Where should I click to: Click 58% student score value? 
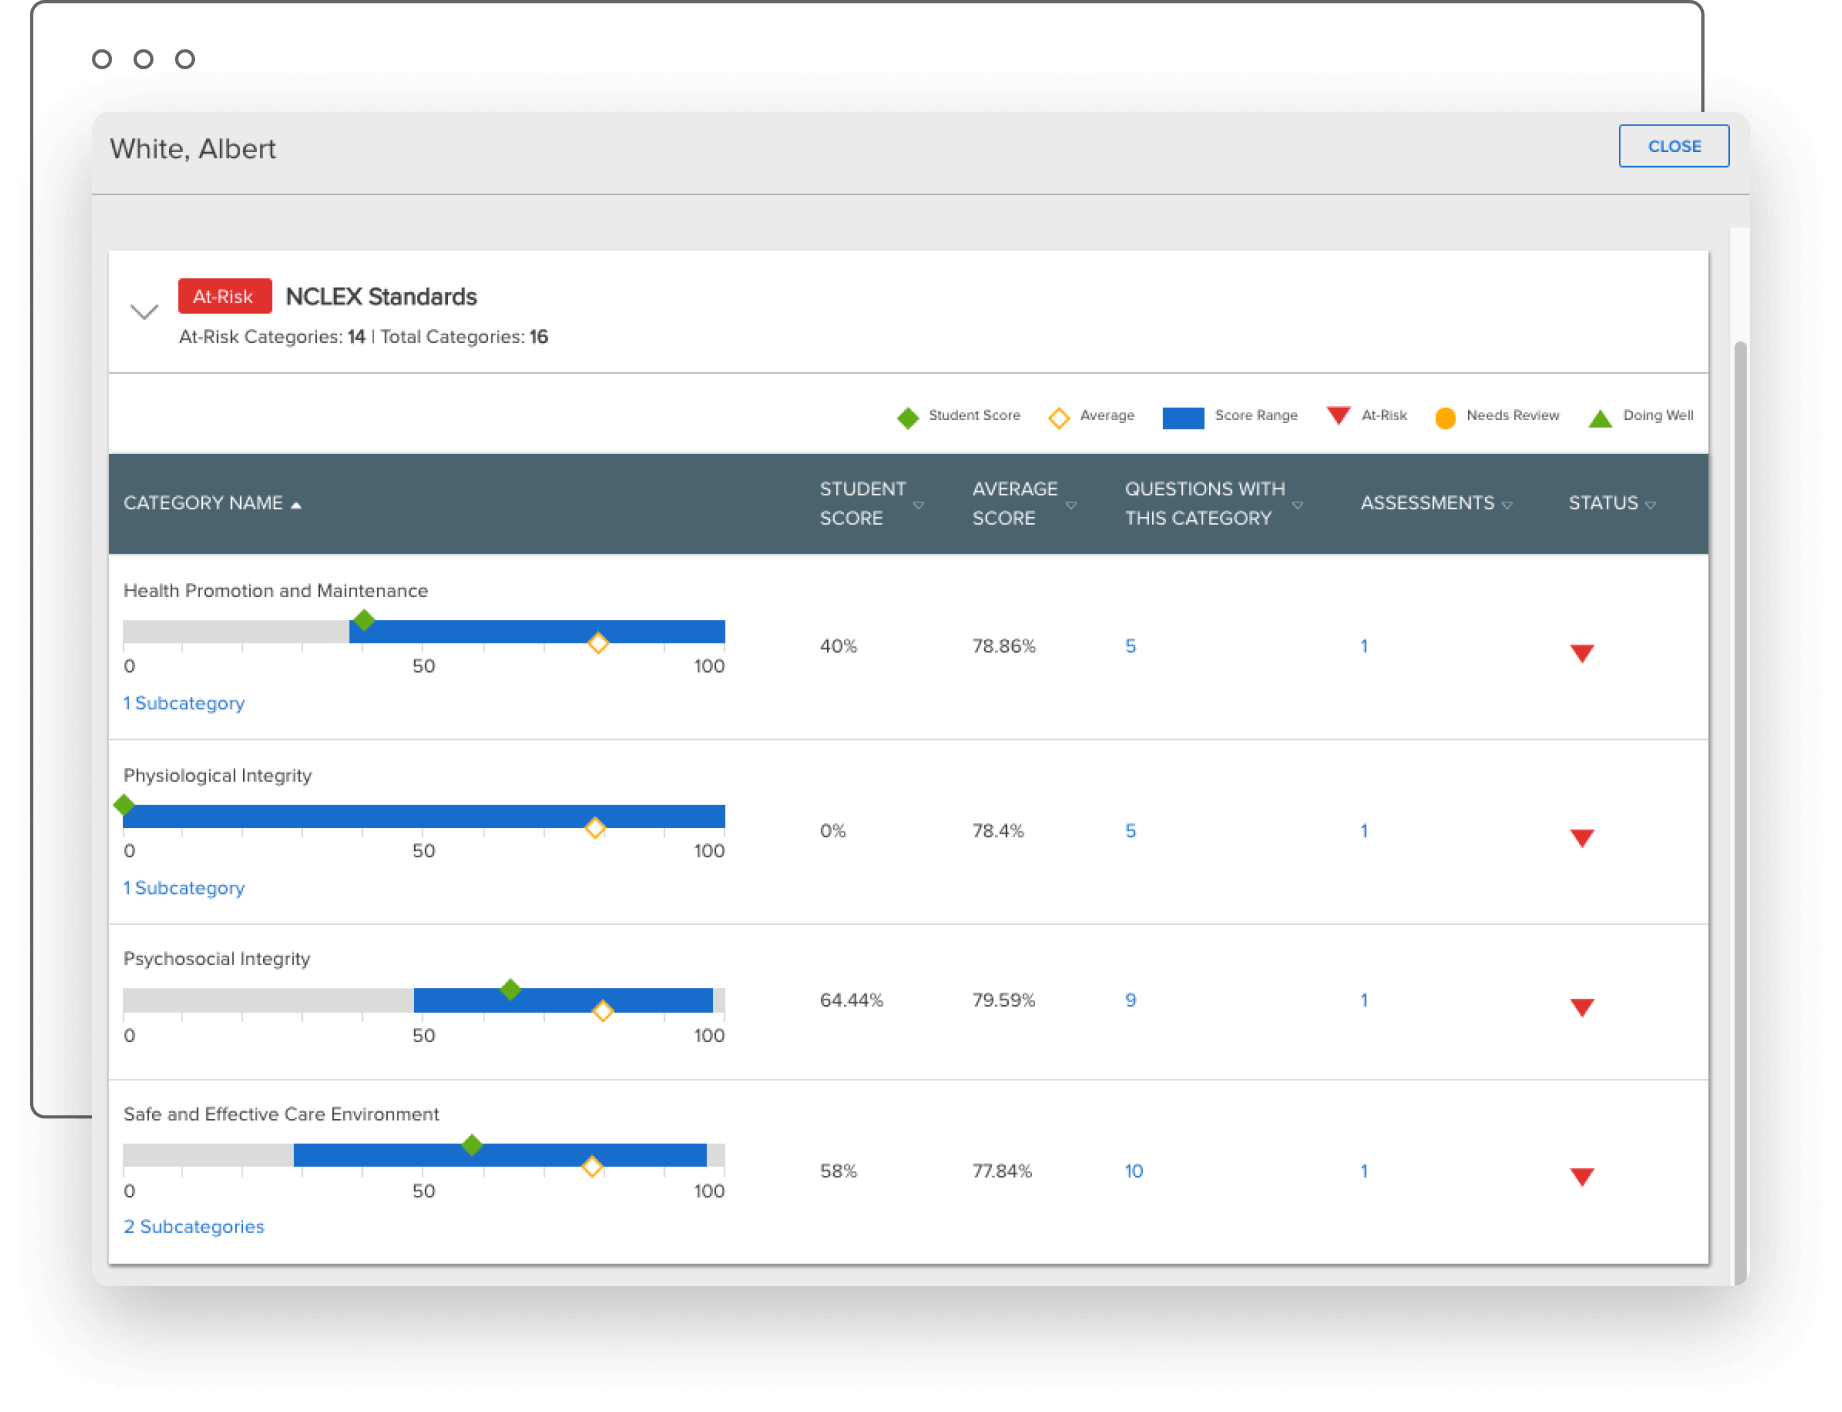(x=839, y=1171)
